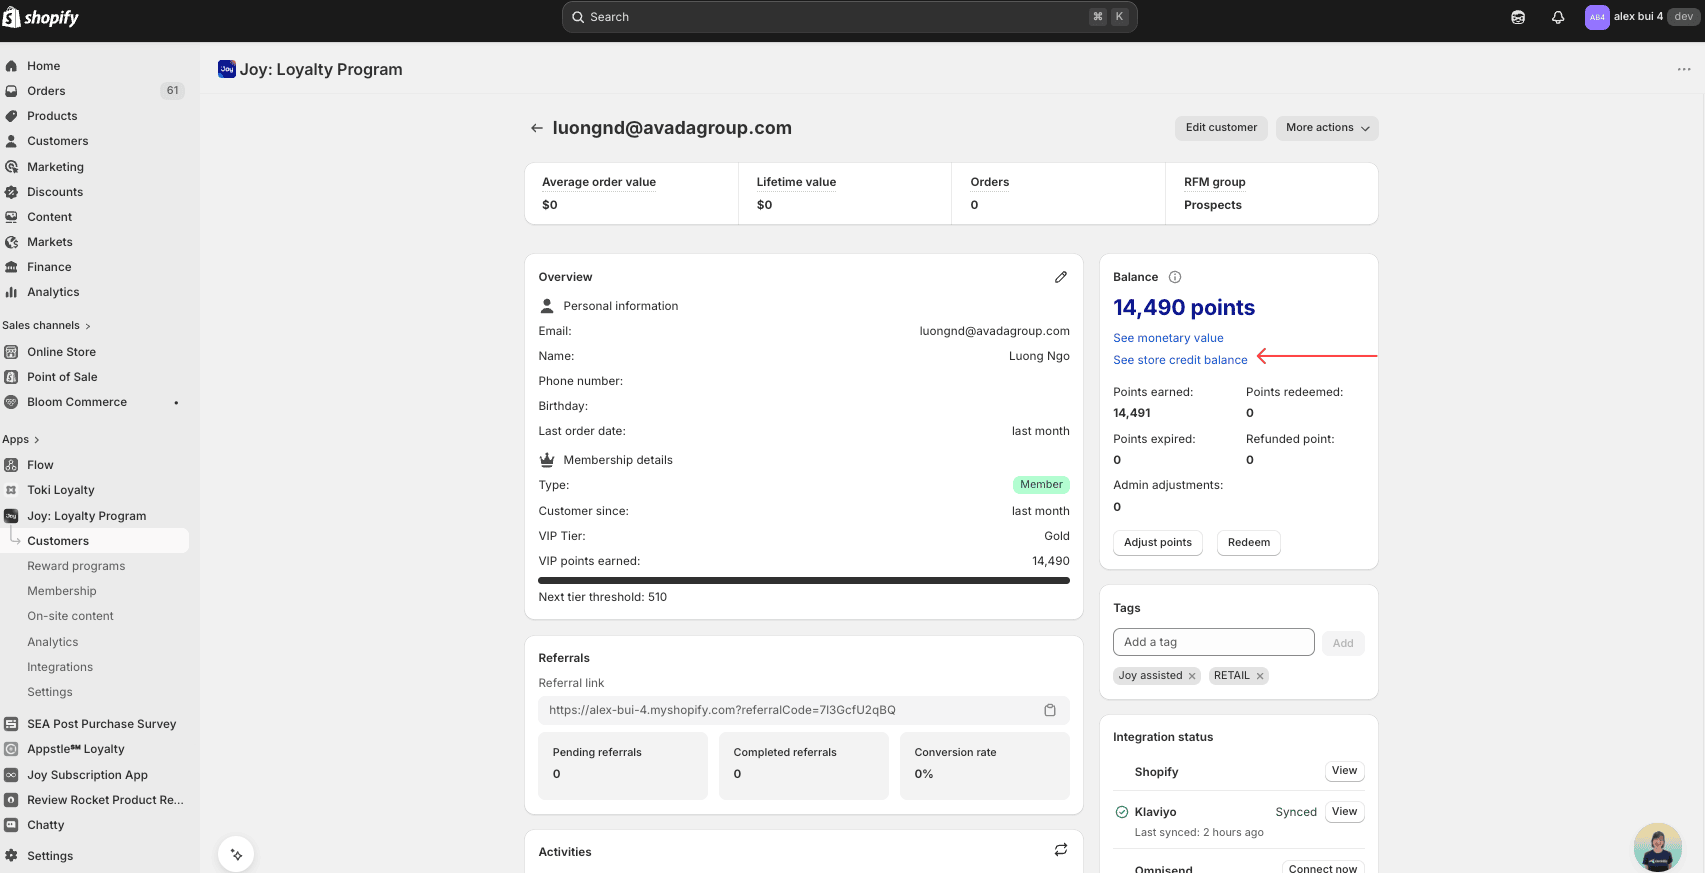Click the Marketing icon in sidebar

click(11, 167)
